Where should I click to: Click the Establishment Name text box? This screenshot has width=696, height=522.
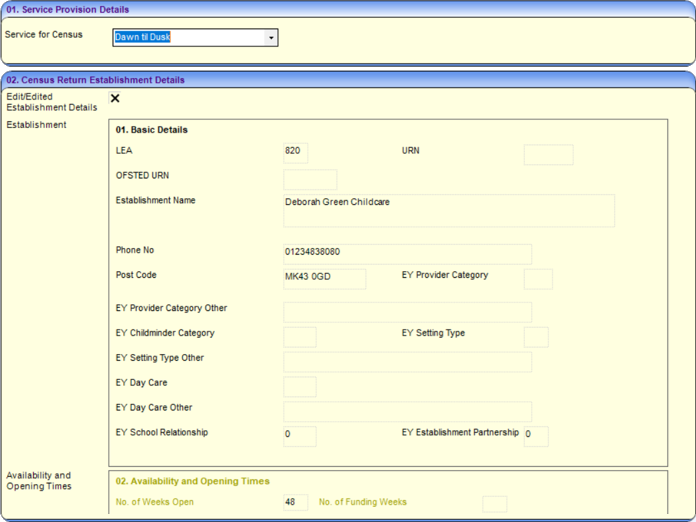click(x=449, y=210)
